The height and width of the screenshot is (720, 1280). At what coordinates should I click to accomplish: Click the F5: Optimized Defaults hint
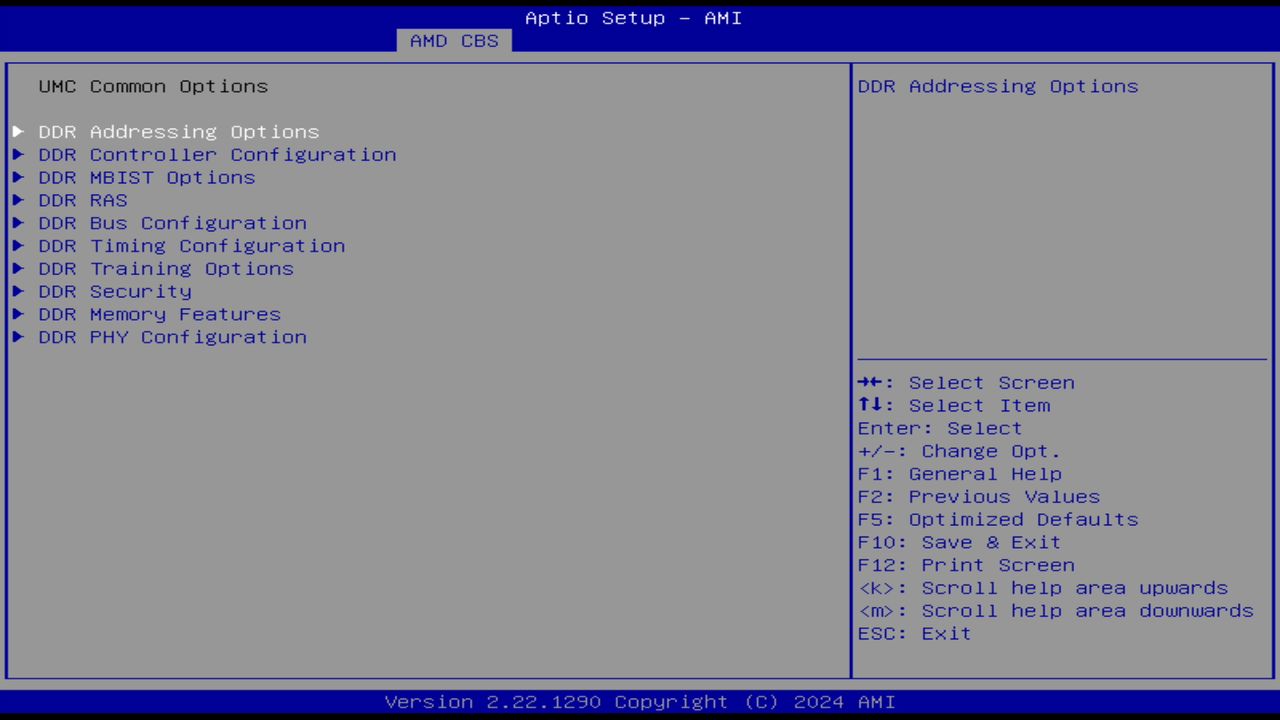pos(998,520)
